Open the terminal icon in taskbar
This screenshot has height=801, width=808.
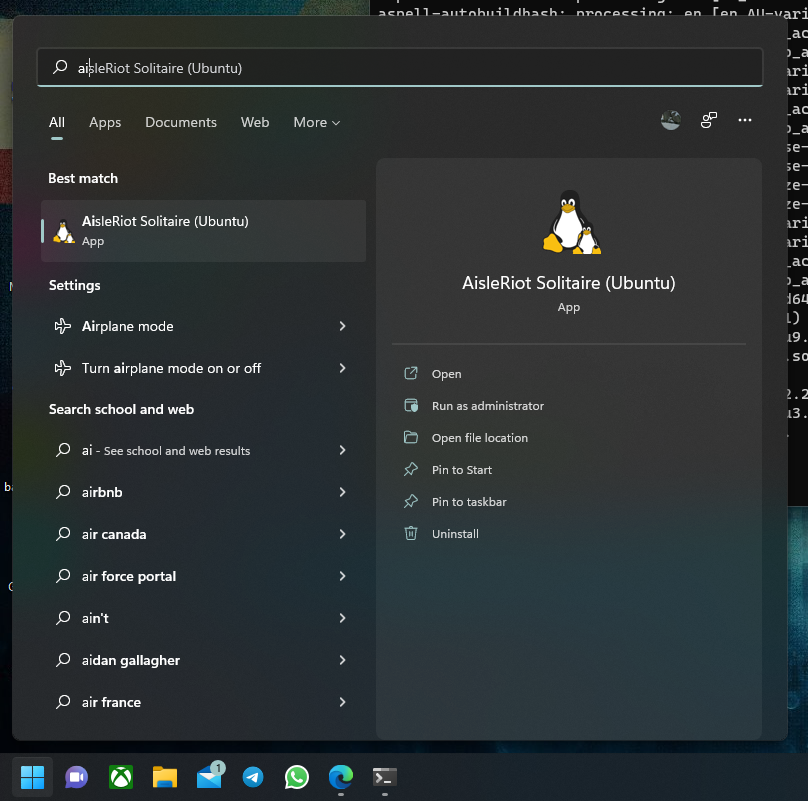tap(385, 777)
